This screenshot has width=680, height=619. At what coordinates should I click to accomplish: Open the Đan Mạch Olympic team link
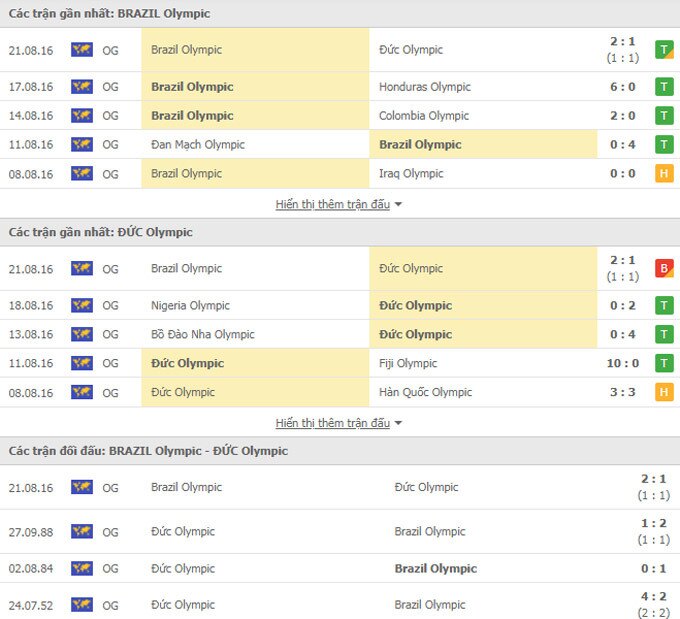[x=198, y=144]
